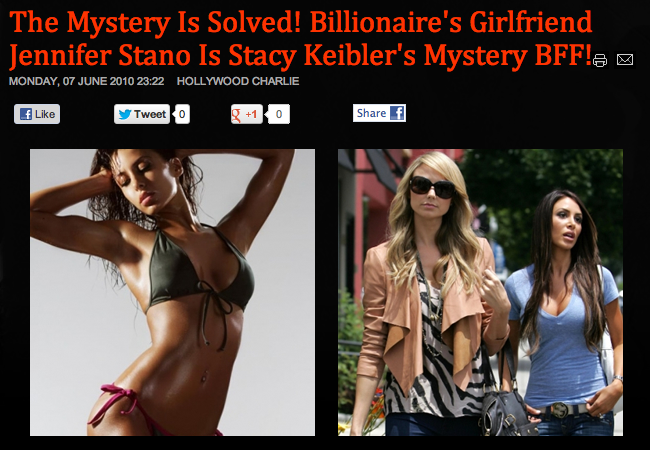650x450 pixels.
Task: Click 'Mystery BFF!' at headline end
Action: click(x=507, y=56)
